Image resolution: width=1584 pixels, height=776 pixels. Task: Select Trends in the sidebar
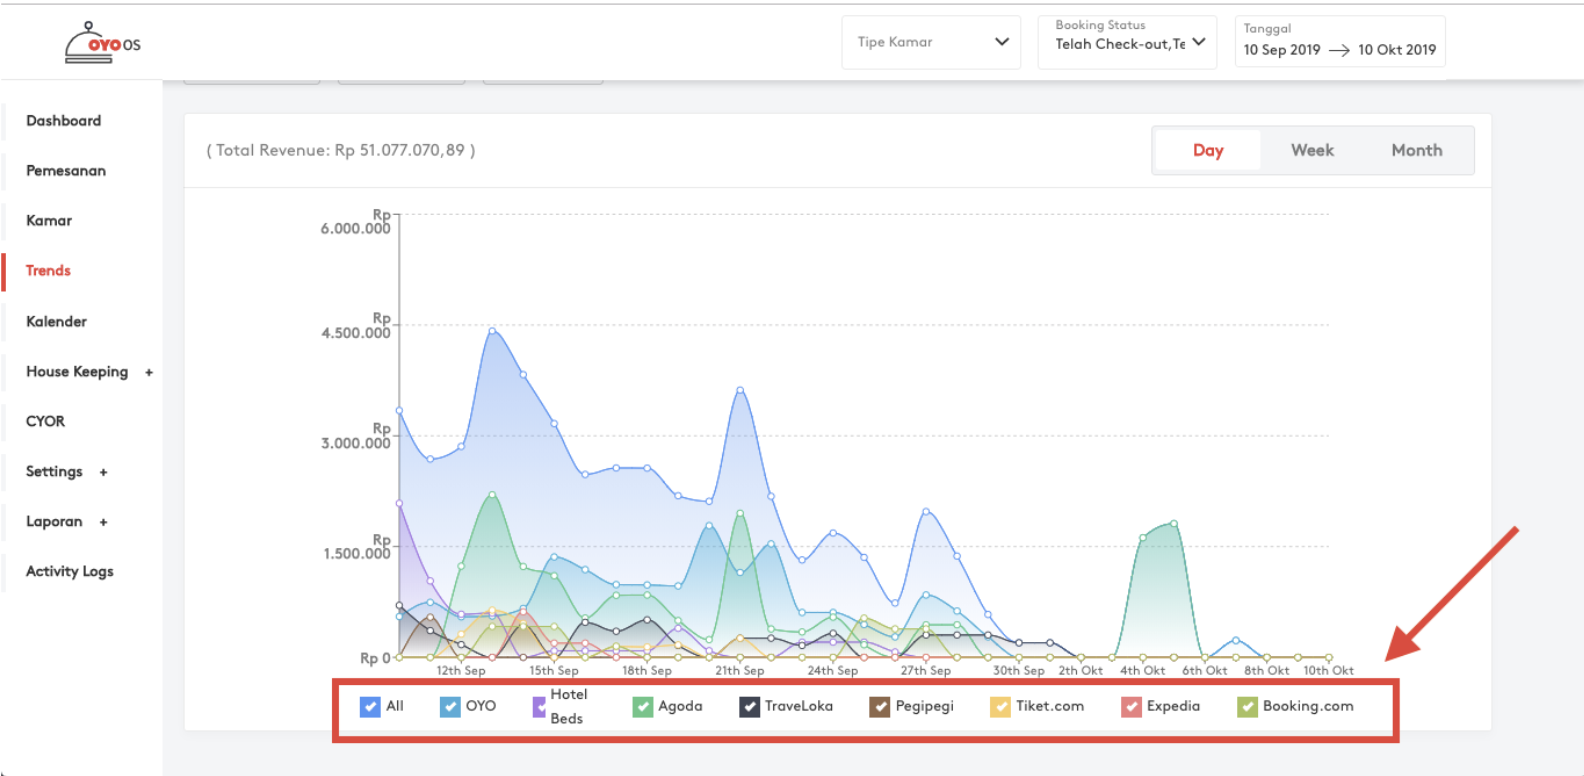pos(48,271)
